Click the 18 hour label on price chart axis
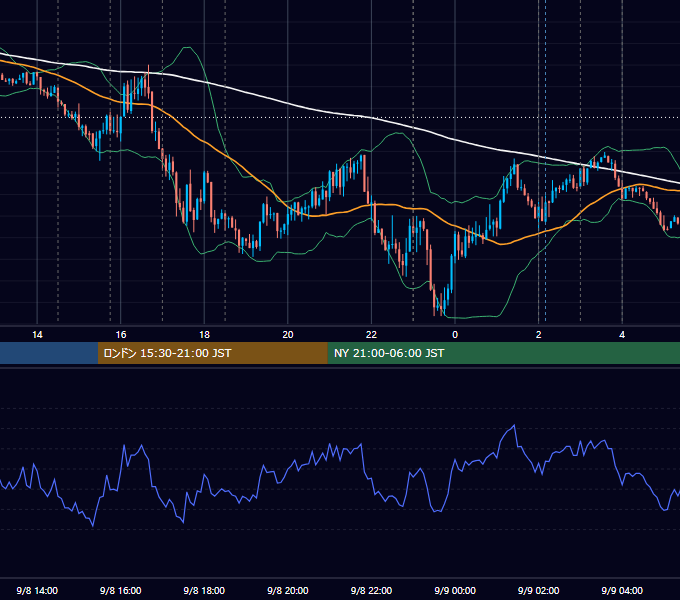This screenshot has width=680, height=600. coord(204,335)
